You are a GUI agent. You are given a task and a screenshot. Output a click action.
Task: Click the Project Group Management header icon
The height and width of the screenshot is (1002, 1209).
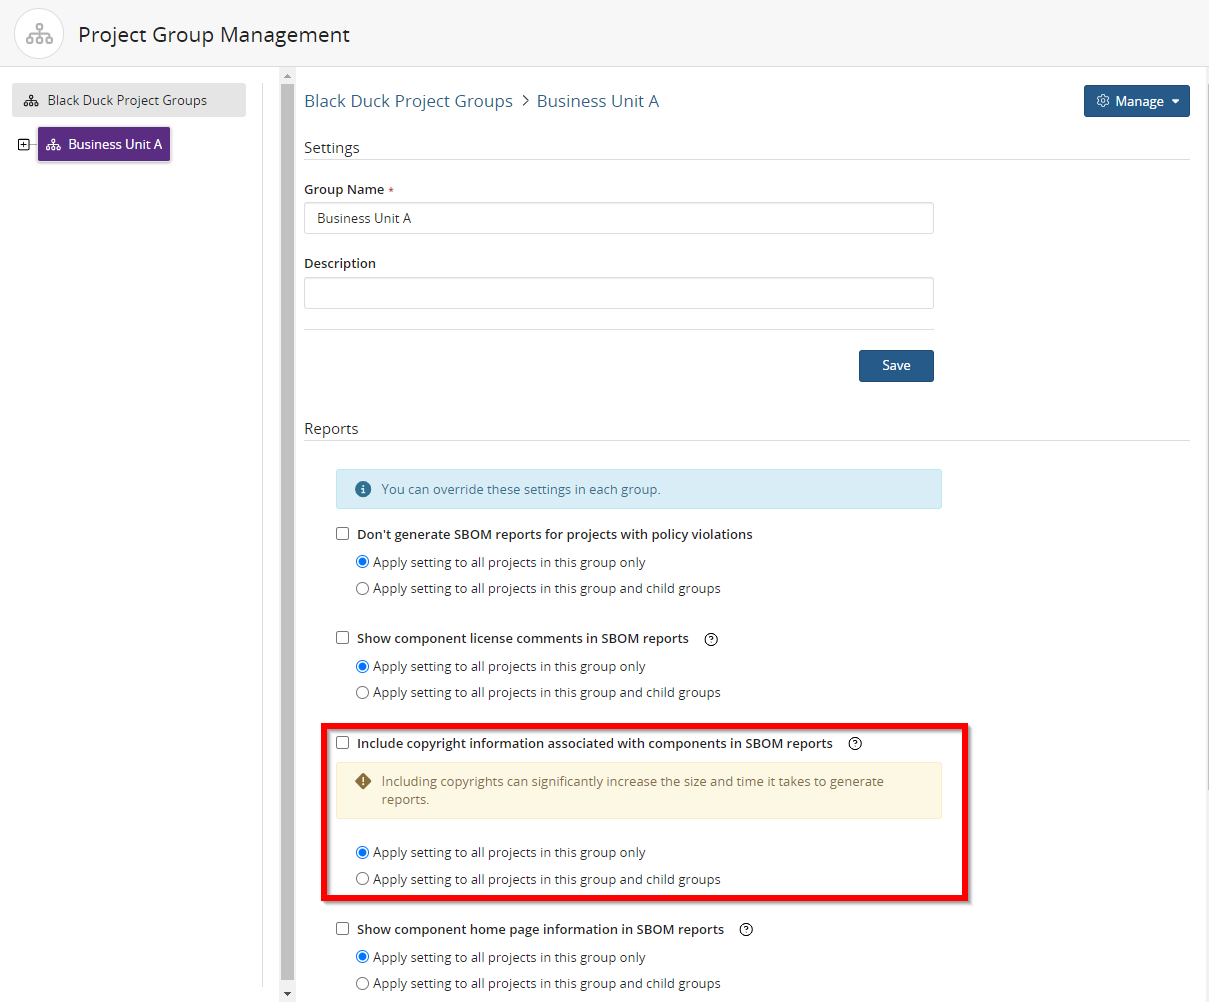pyautogui.click(x=39, y=35)
